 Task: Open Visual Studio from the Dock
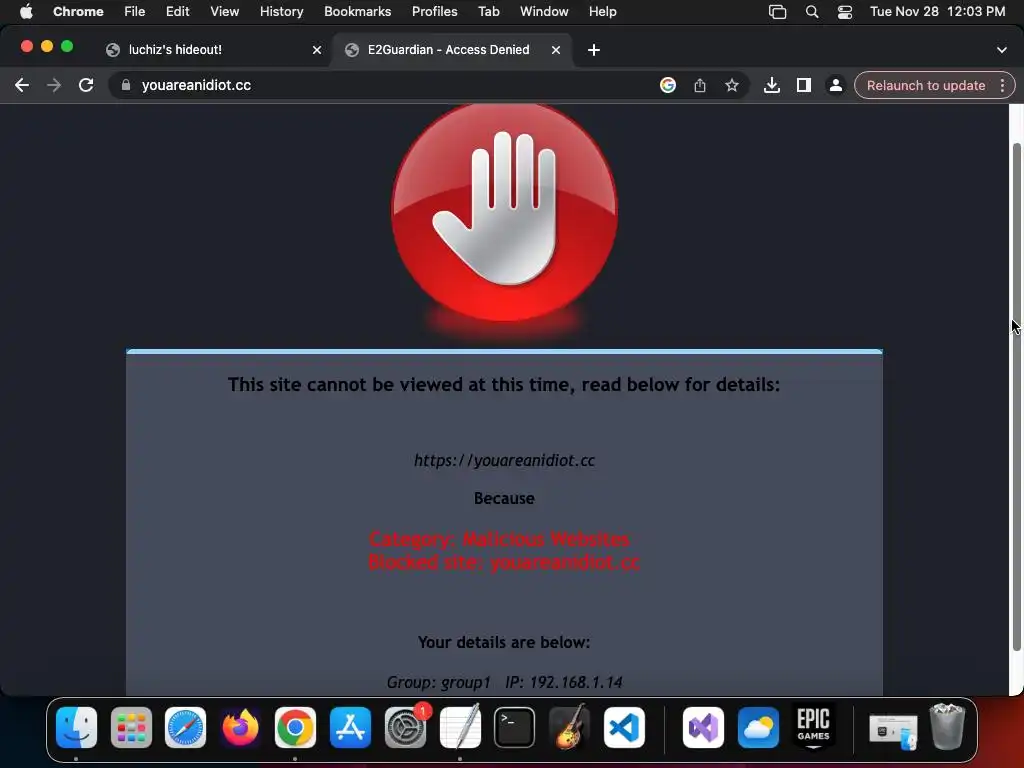(x=703, y=728)
